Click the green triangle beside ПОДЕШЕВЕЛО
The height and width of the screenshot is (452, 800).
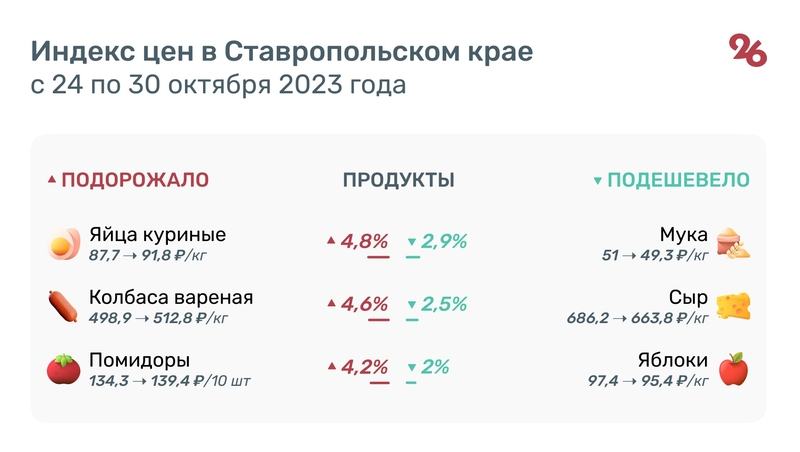tap(598, 181)
